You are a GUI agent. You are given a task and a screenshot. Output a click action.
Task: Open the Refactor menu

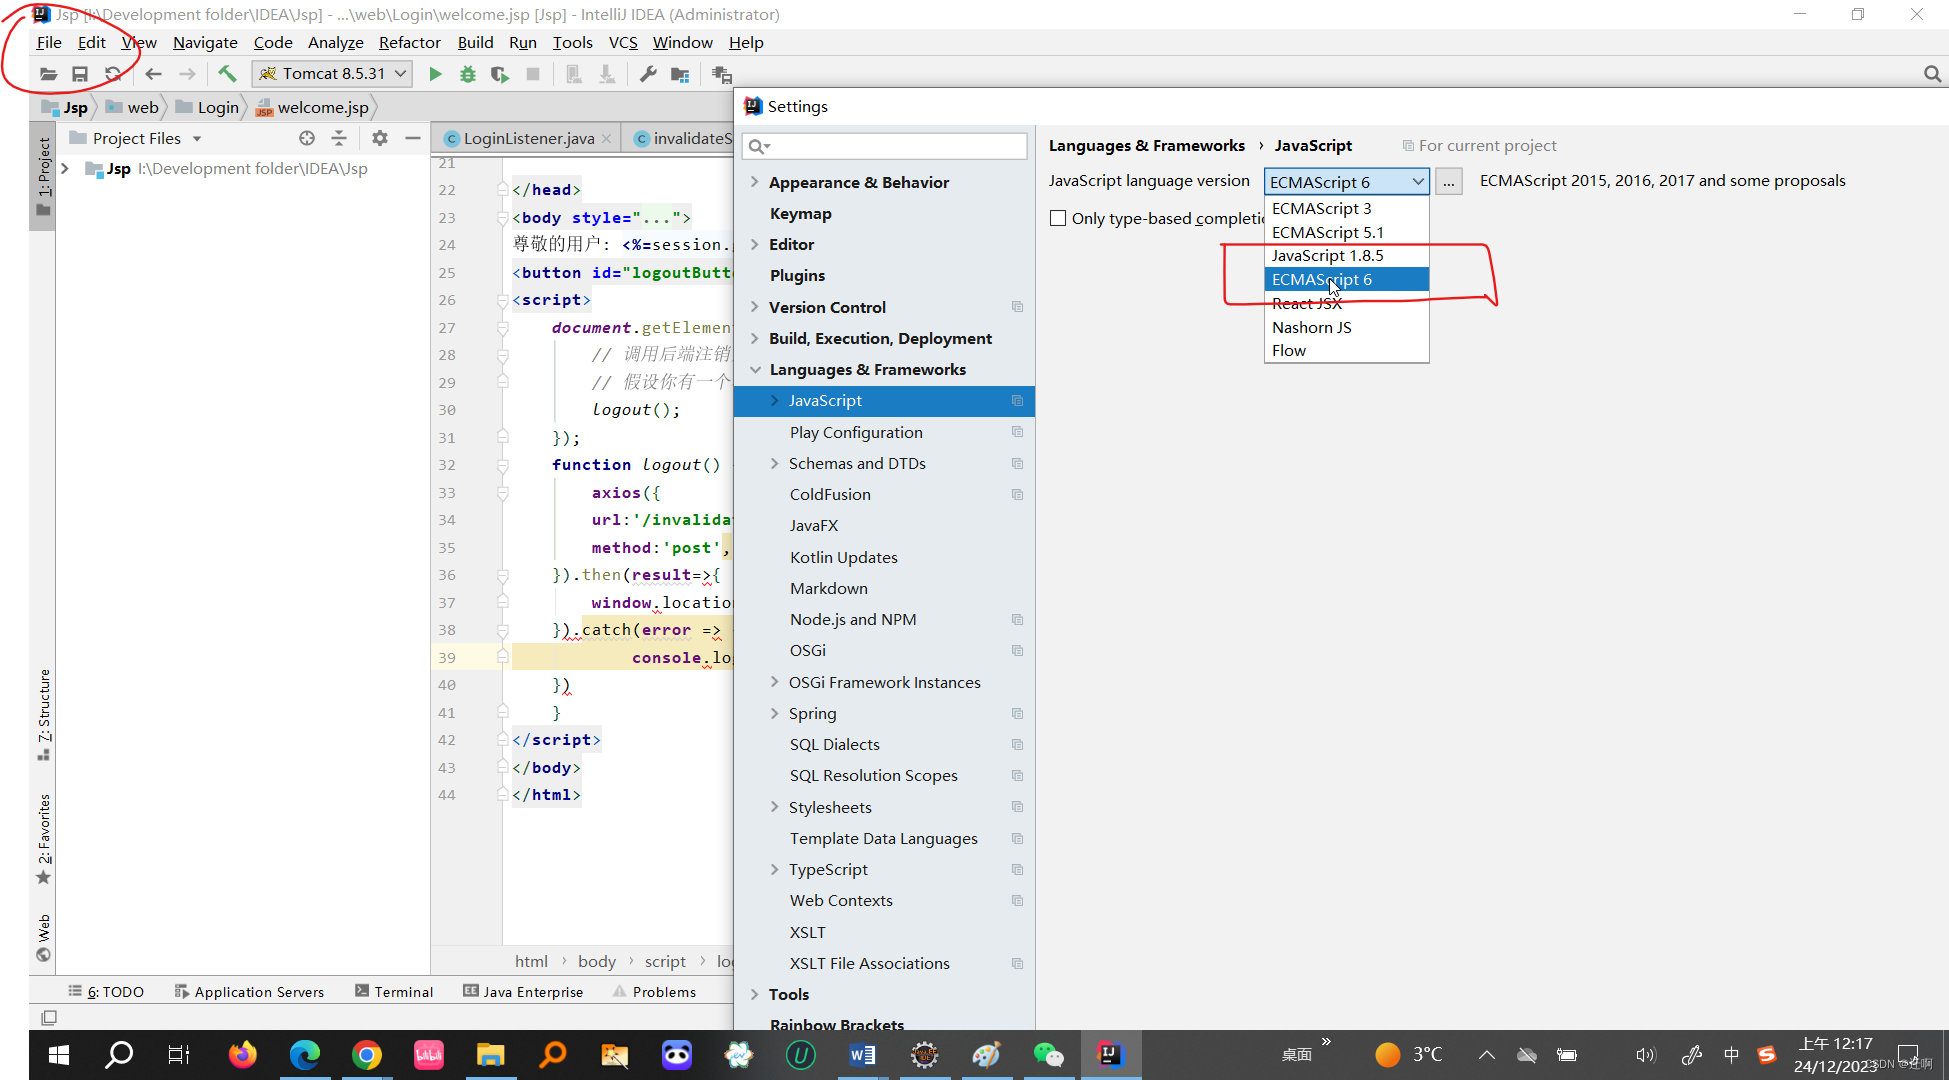[x=409, y=42]
